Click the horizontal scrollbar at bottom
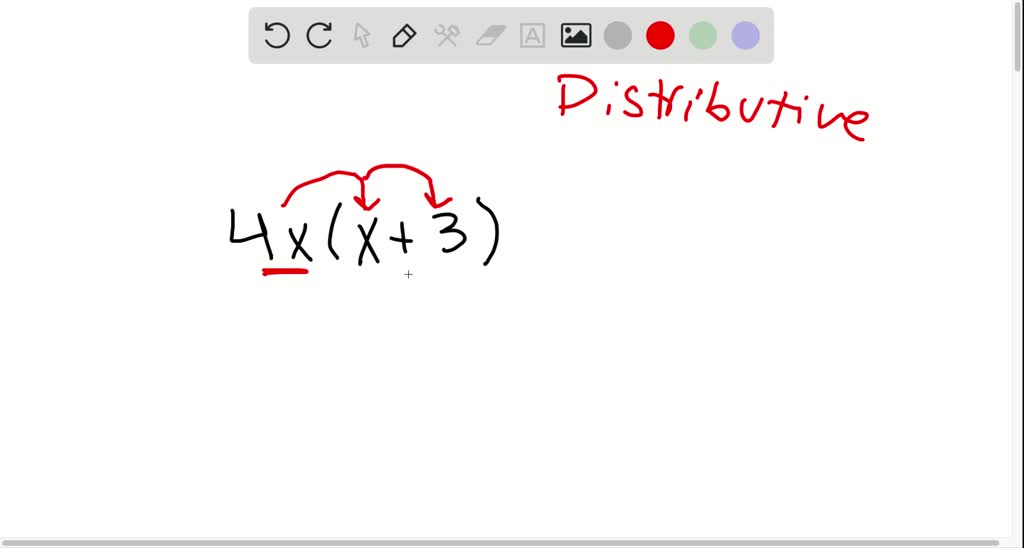The image size is (1024, 548). (500, 543)
